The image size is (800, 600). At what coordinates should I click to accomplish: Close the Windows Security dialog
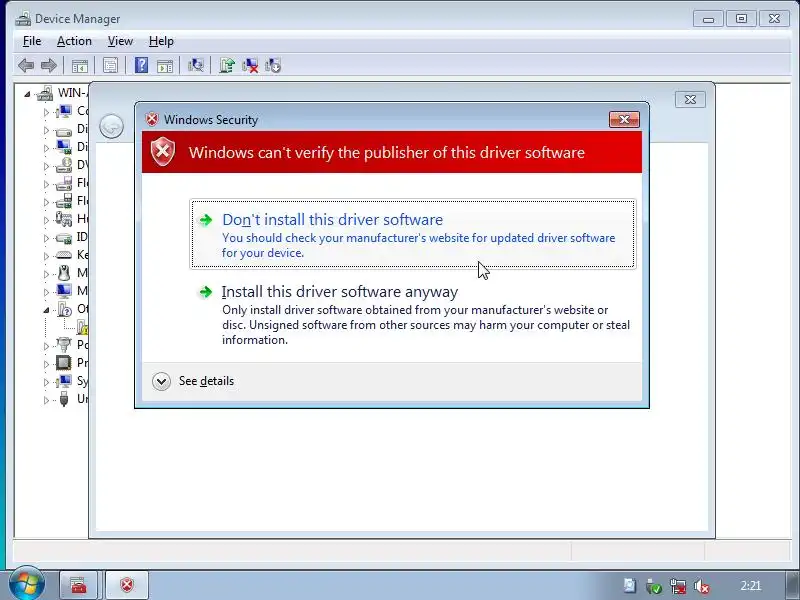tap(624, 119)
